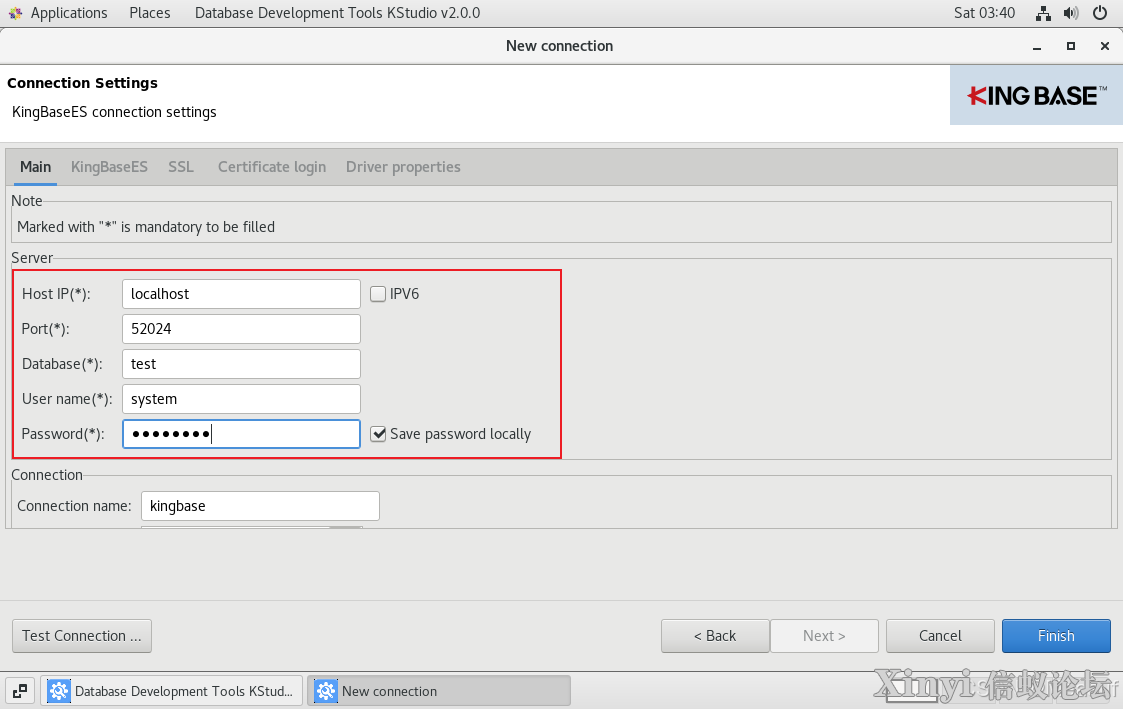1123x709 pixels.
Task: Open the network status icon in top bar
Action: click(1044, 13)
